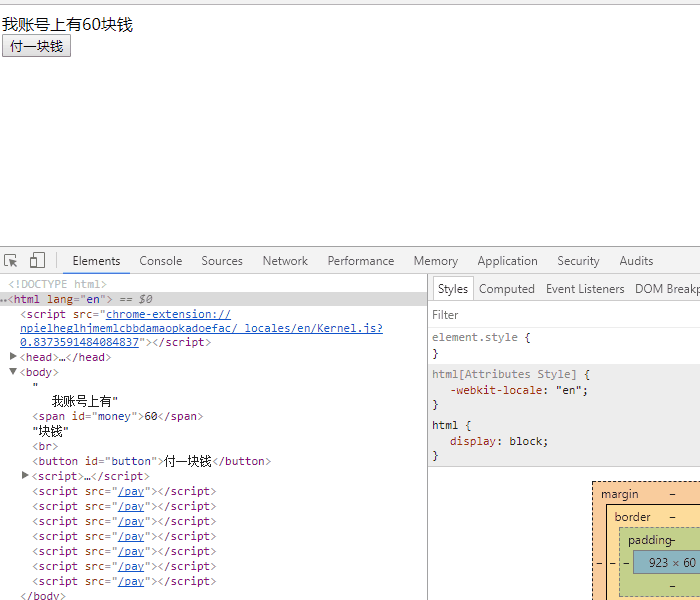Click the -webkit-locale property name
The image size is (700, 600).
coord(496,390)
